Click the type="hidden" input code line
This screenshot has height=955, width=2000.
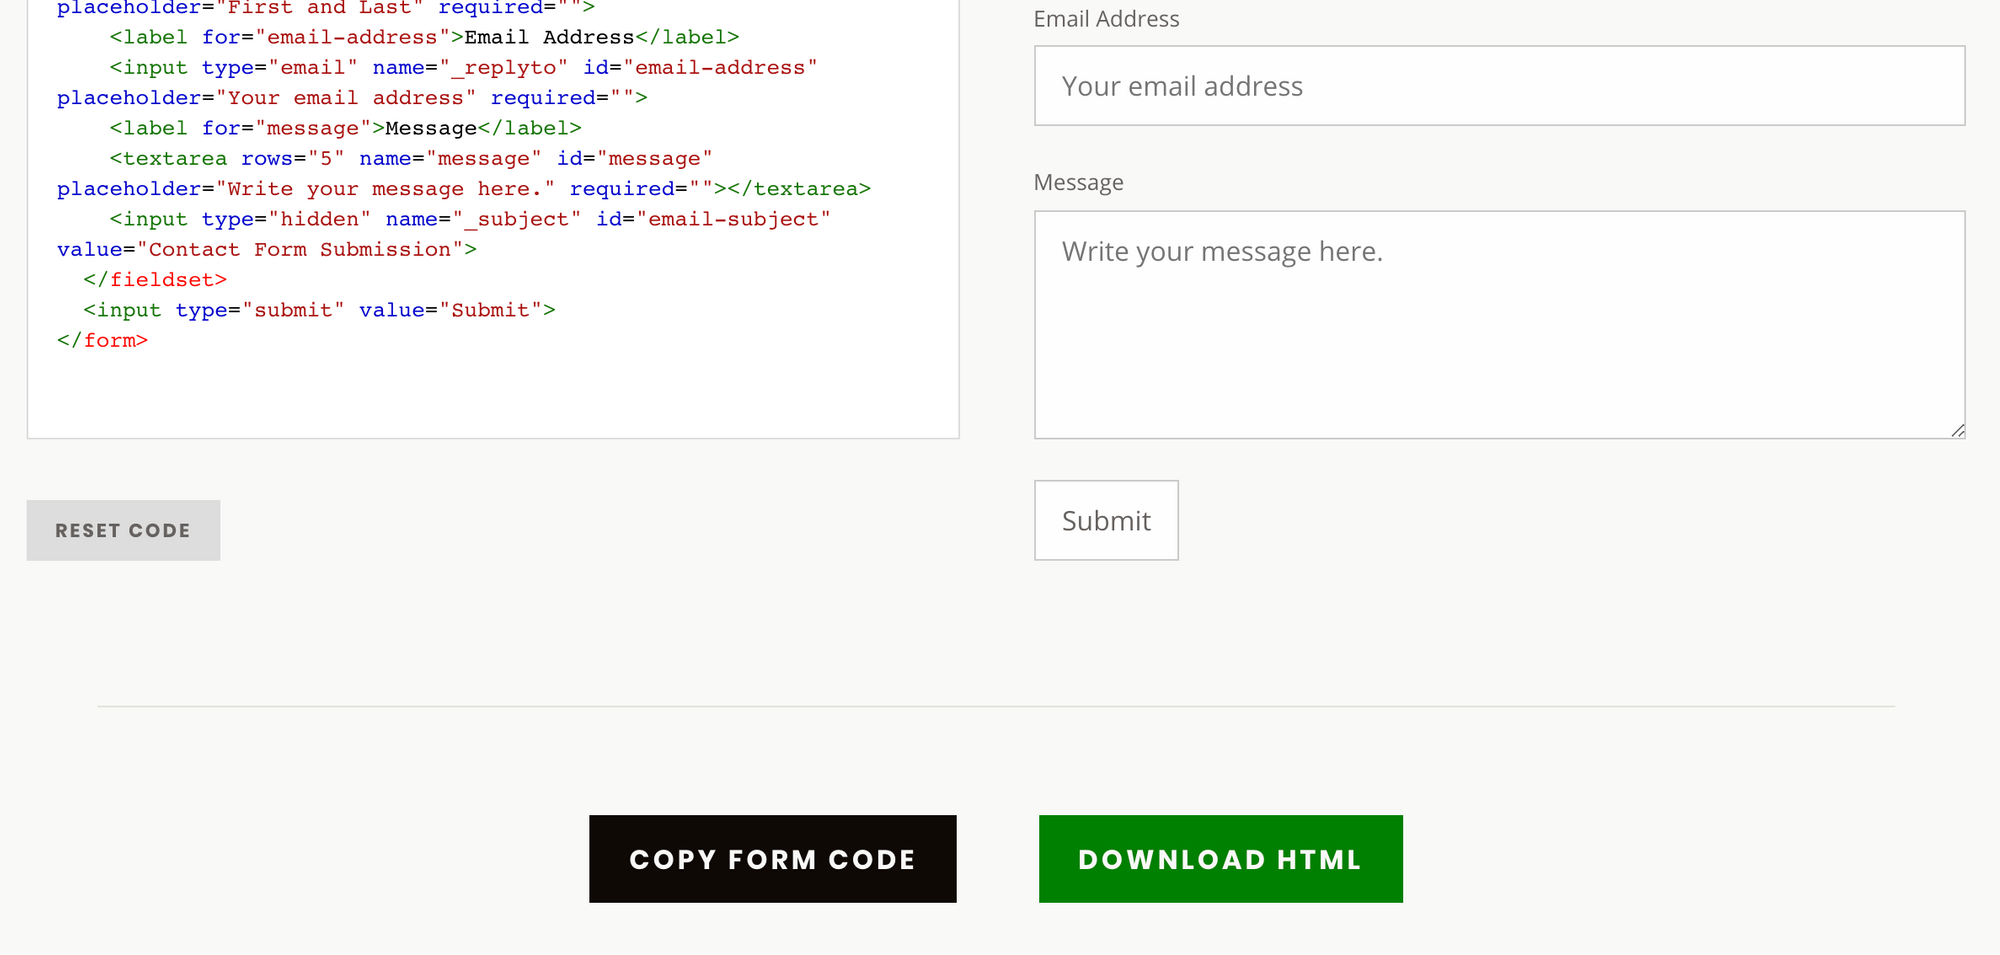coord(470,219)
